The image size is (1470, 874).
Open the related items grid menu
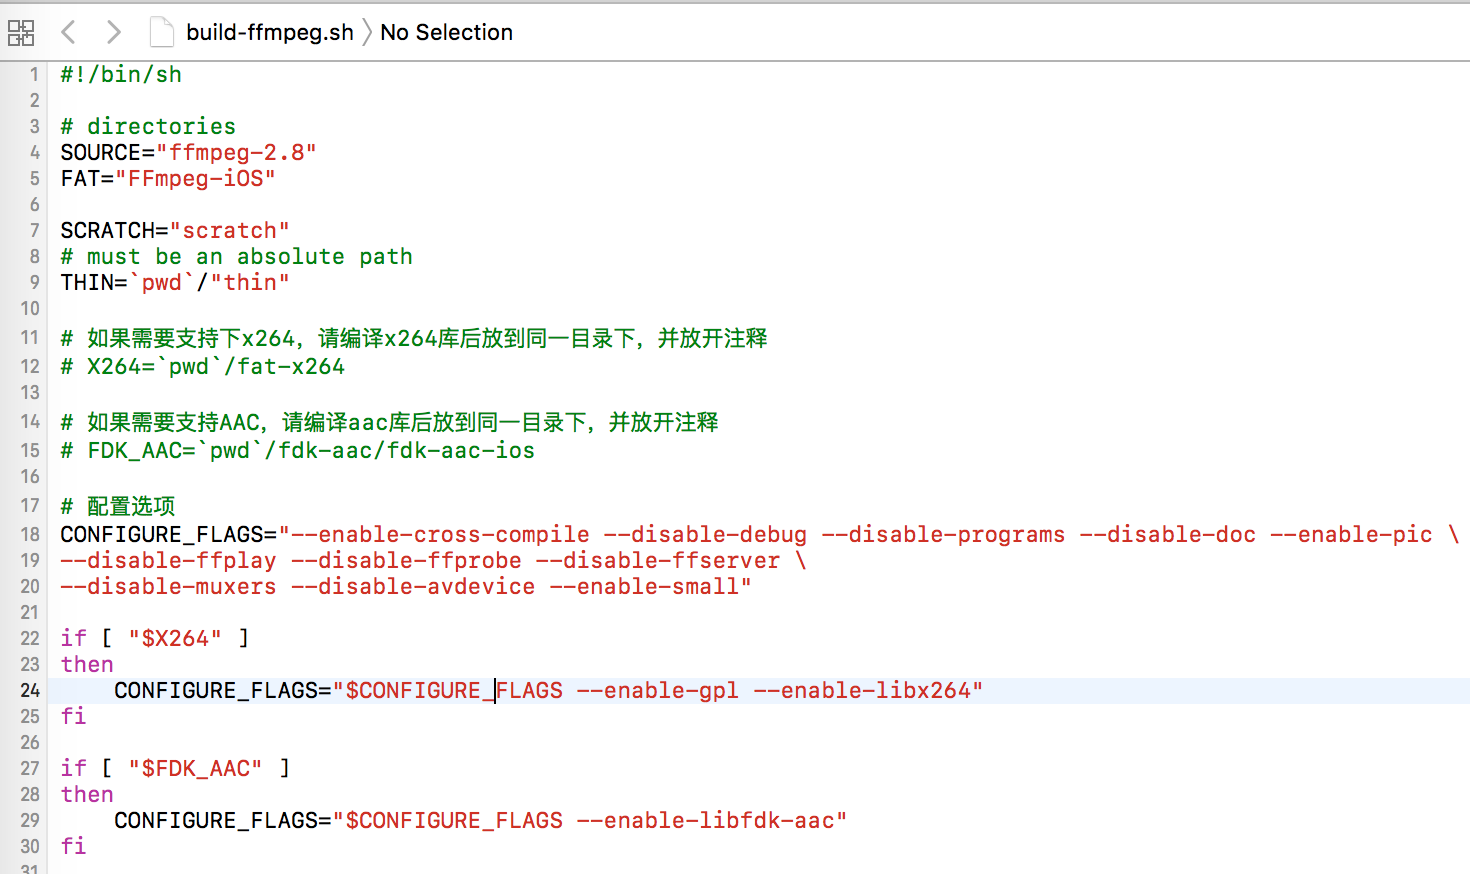pos(20,33)
